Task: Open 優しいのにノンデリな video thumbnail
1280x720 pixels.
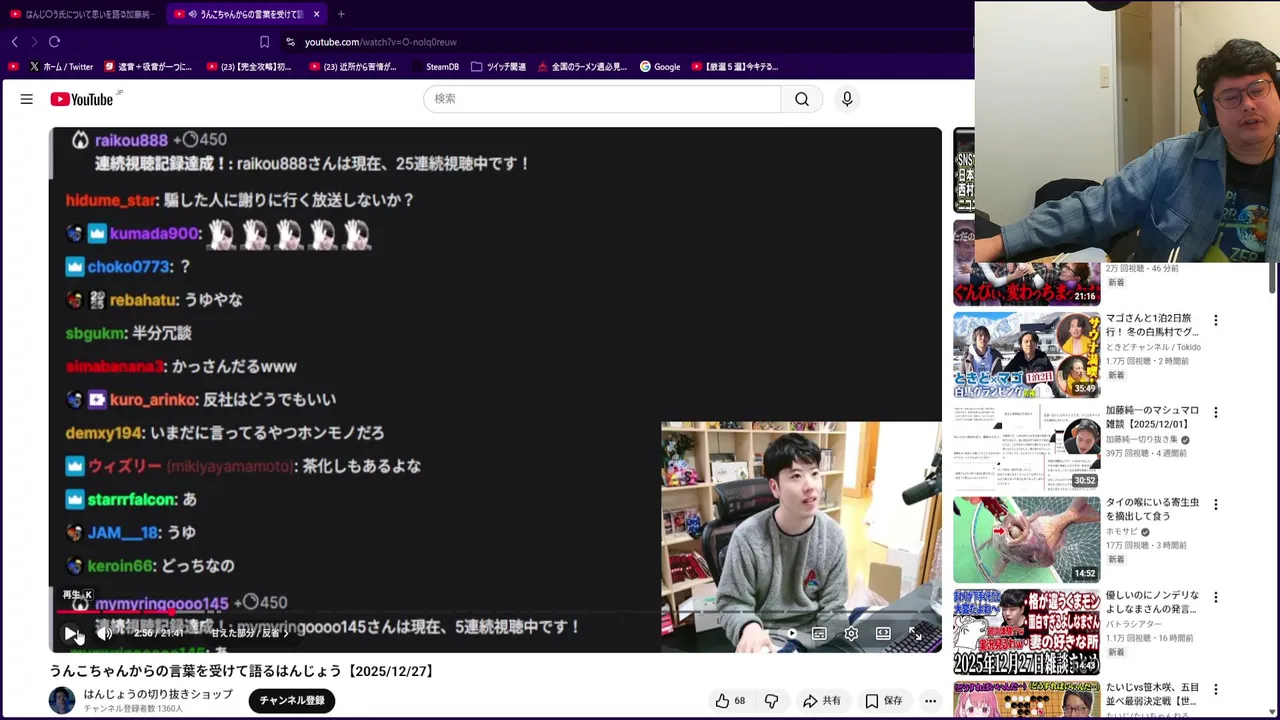Action: (x=1026, y=632)
